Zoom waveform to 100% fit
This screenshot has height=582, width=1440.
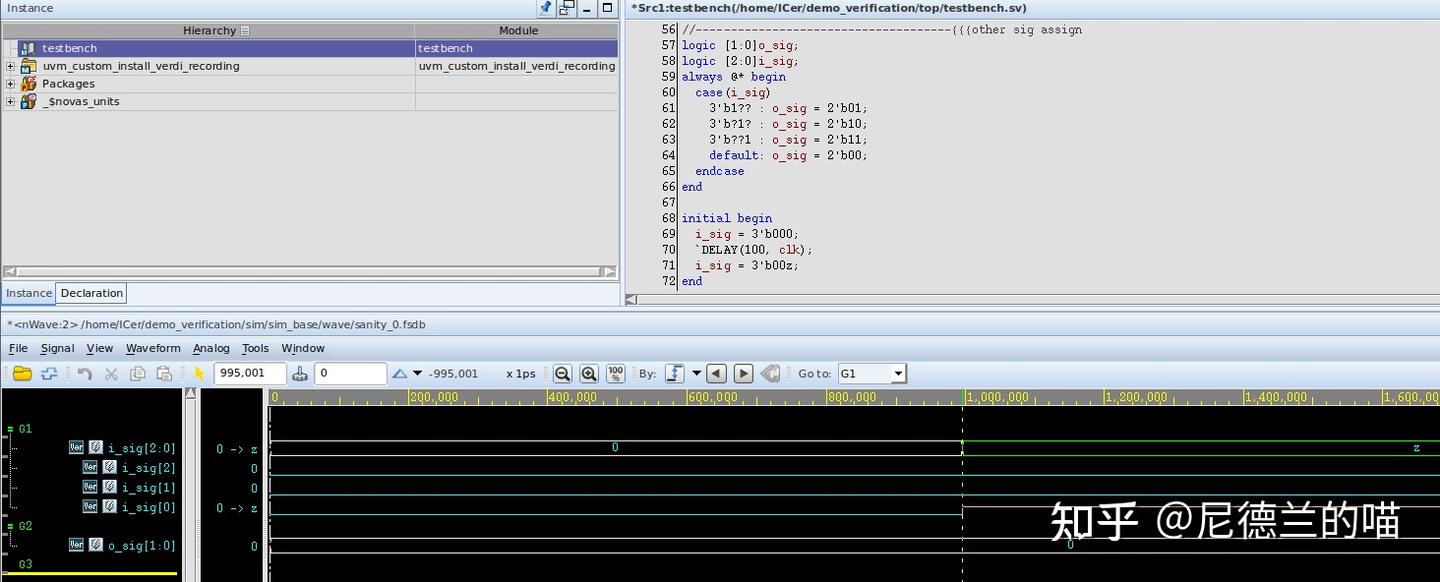(616, 374)
